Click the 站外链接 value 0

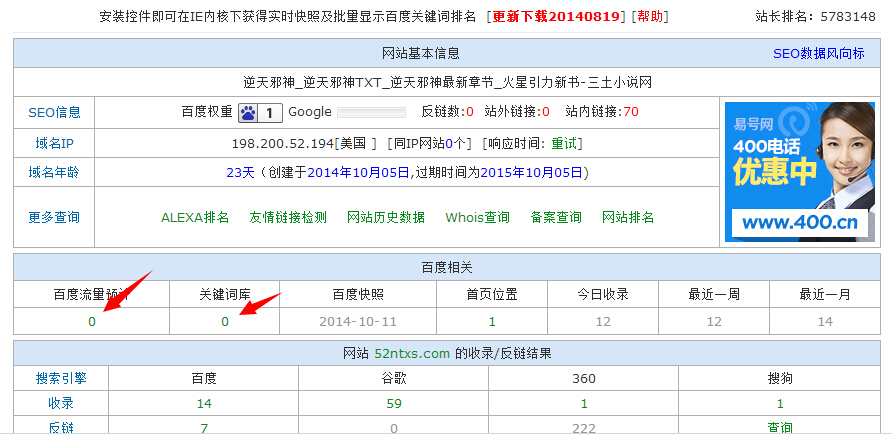tap(546, 112)
